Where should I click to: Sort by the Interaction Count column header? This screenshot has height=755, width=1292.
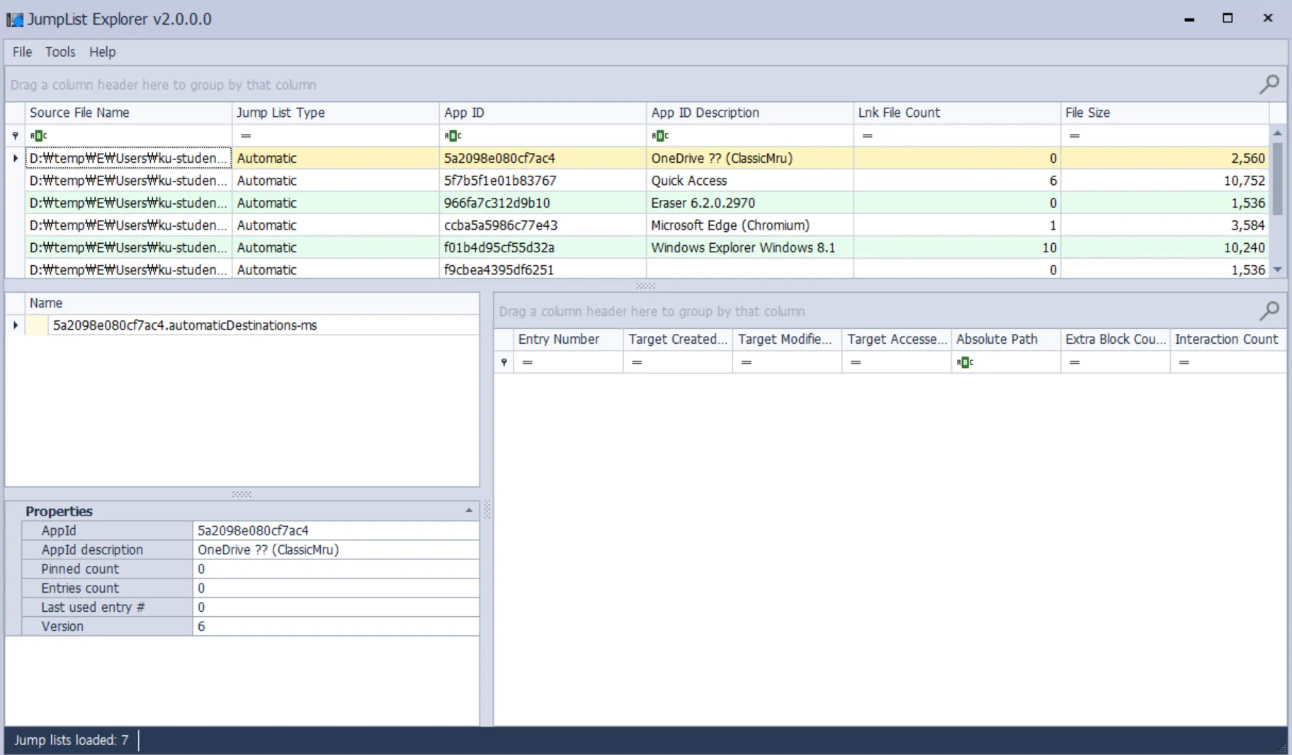click(1228, 339)
